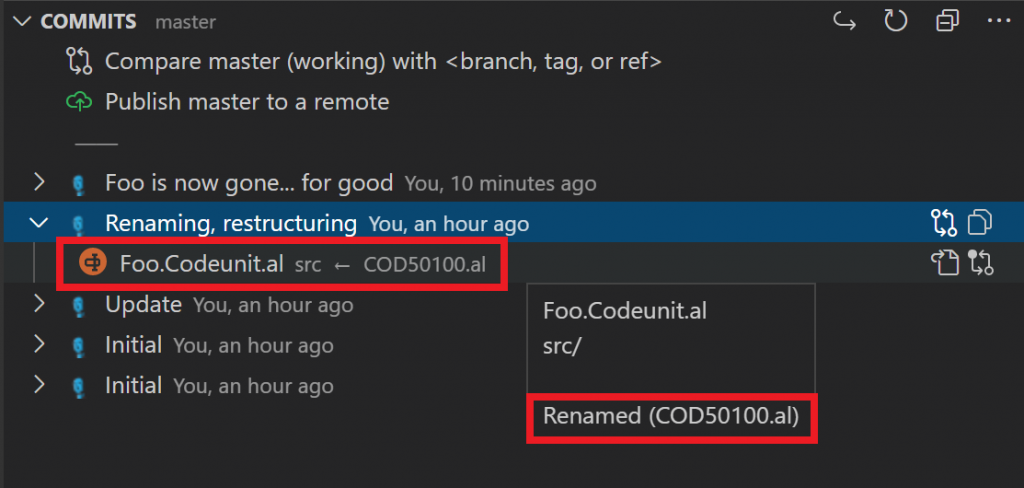The width and height of the screenshot is (1024, 488).
Task: Copy the Renaming, restructuring commit SHA icon
Action: (980, 223)
